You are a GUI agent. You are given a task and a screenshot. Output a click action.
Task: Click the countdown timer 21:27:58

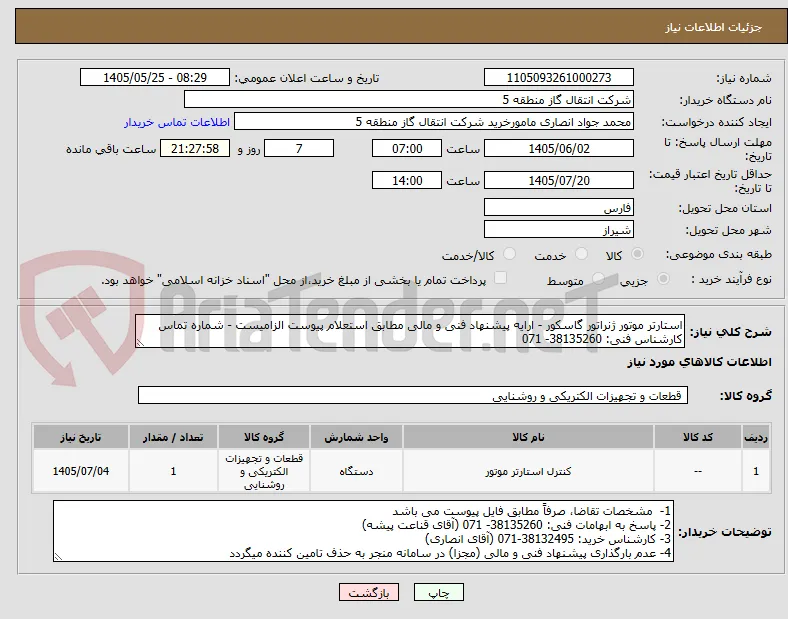pyautogui.click(x=195, y=149)
